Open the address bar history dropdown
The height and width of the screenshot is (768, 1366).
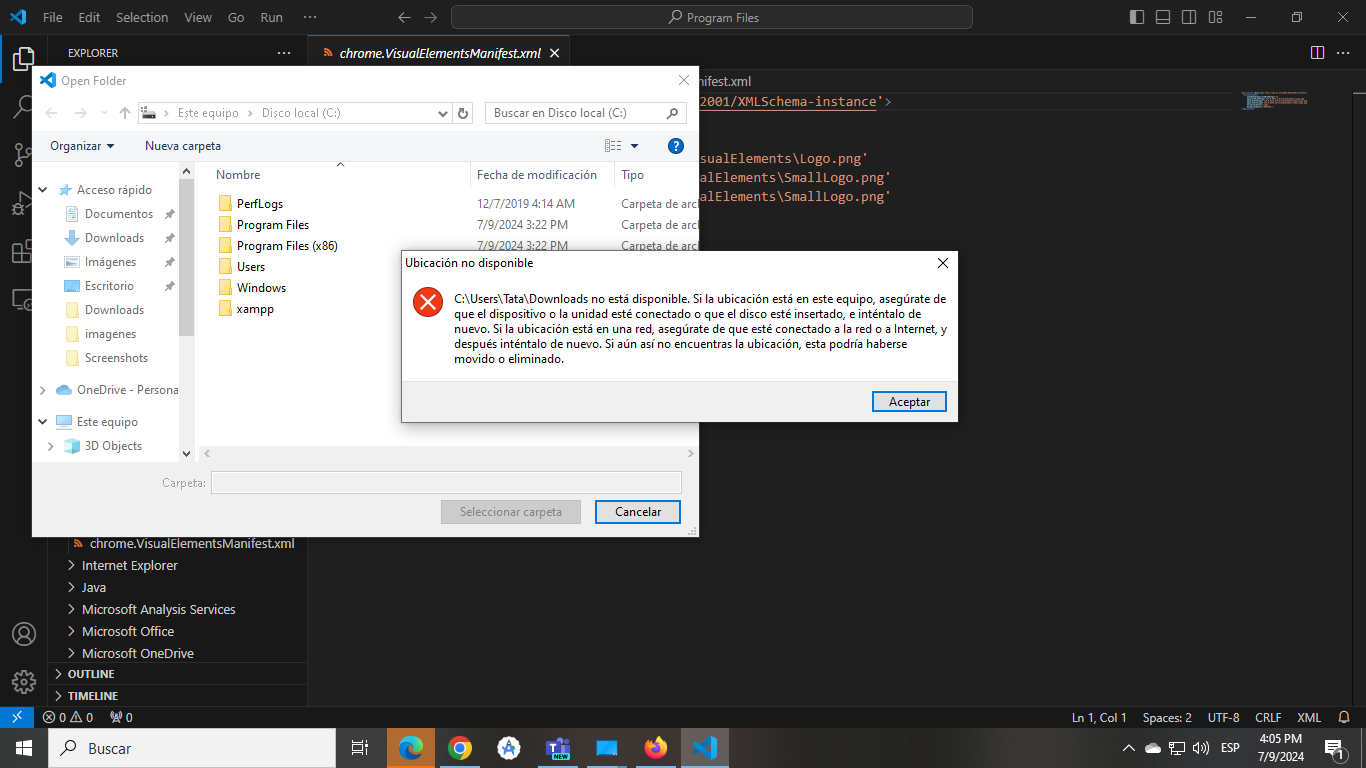[443, 113]
